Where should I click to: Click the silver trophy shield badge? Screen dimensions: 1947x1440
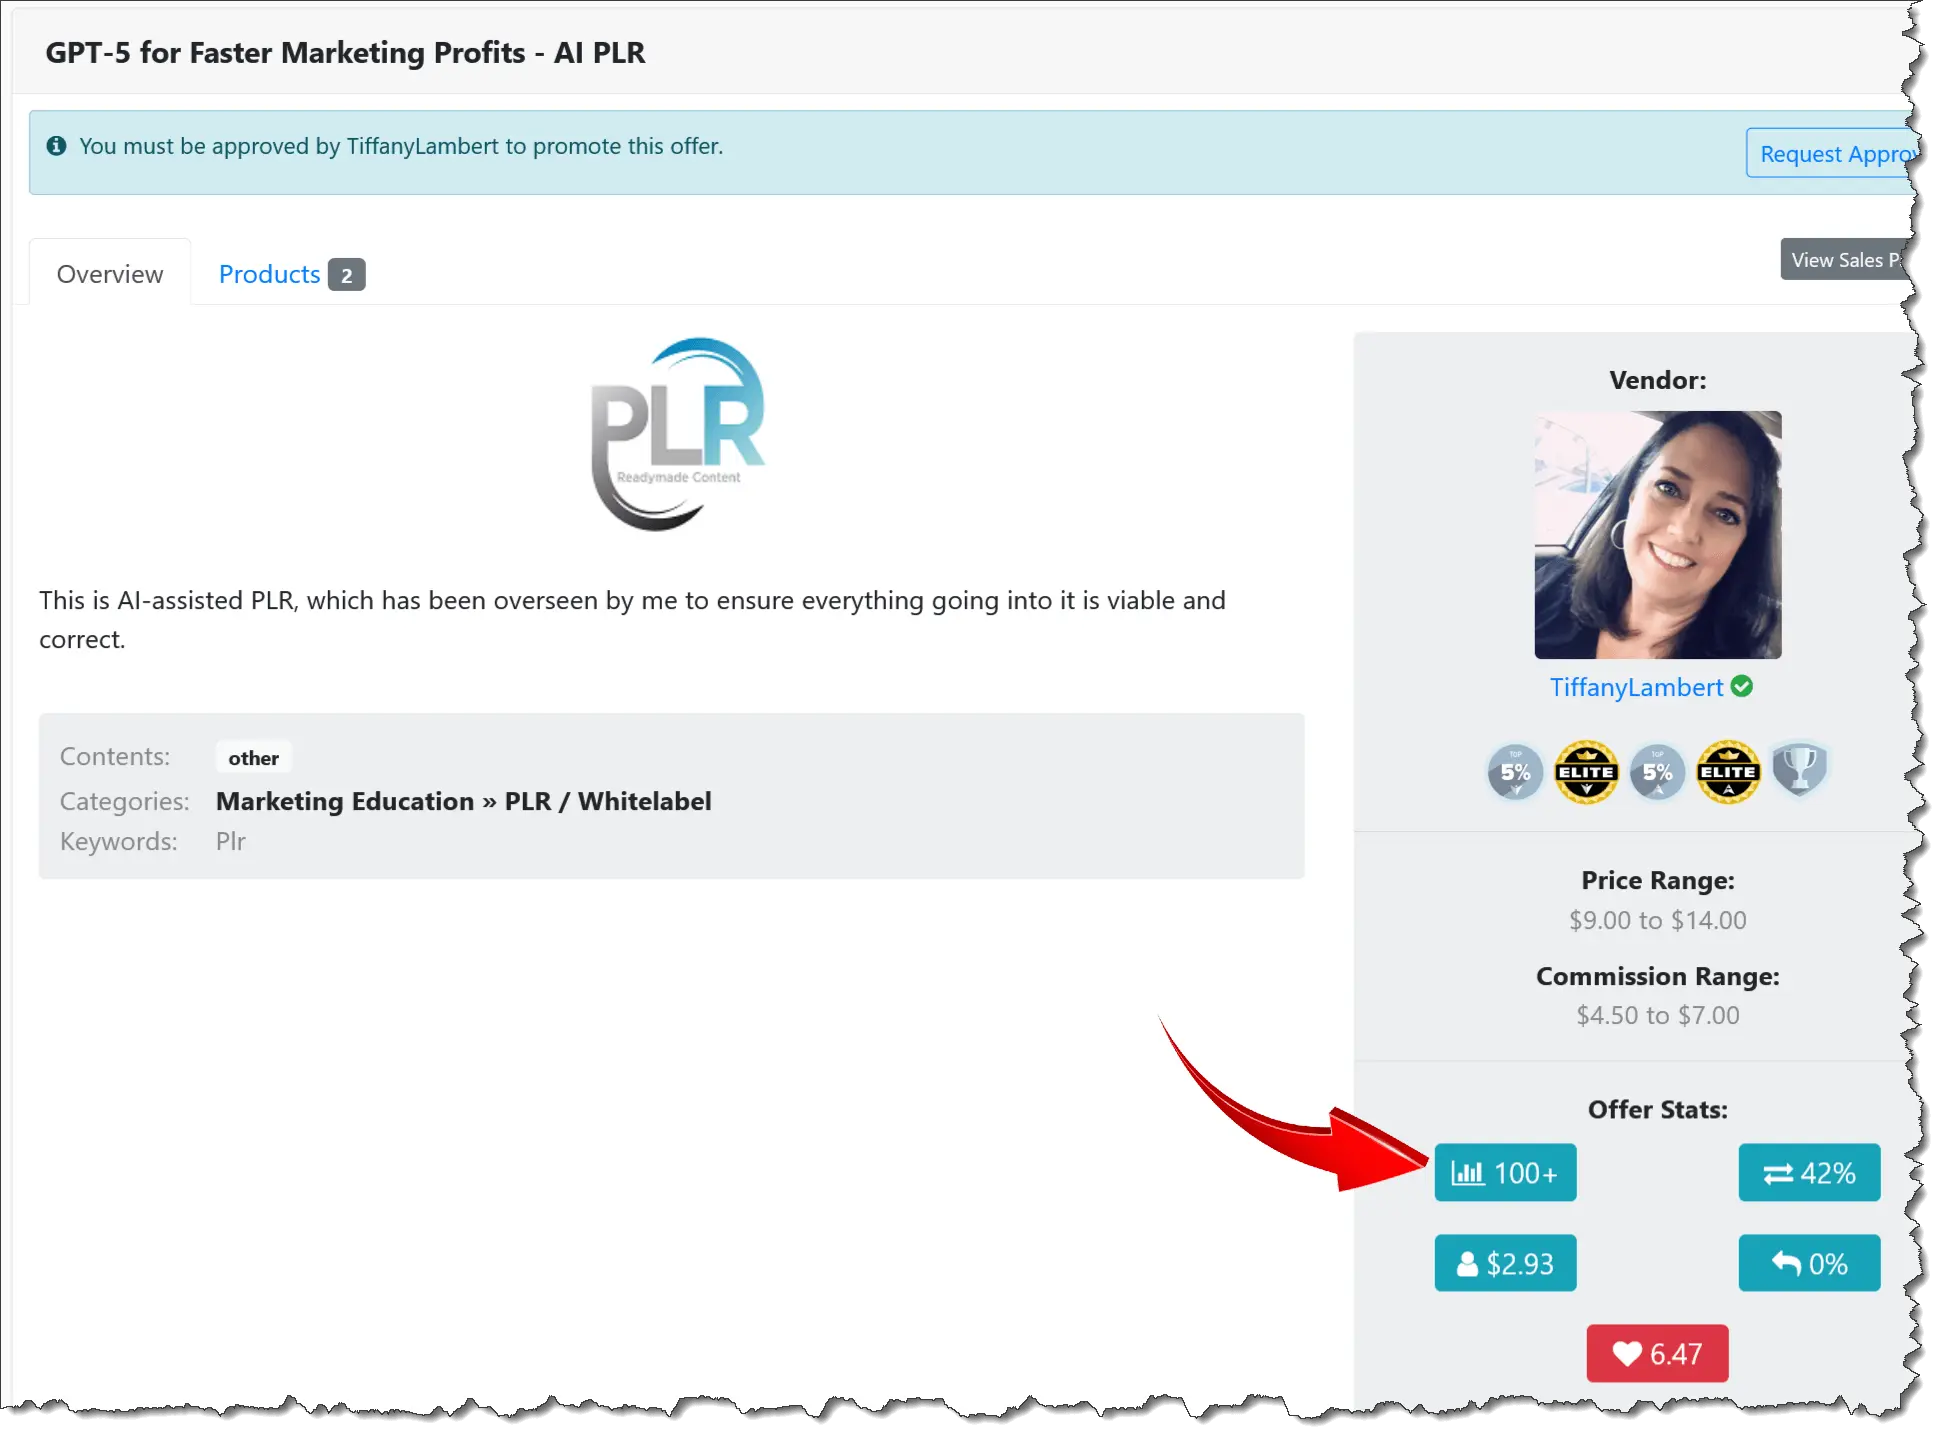[1799, 770]
